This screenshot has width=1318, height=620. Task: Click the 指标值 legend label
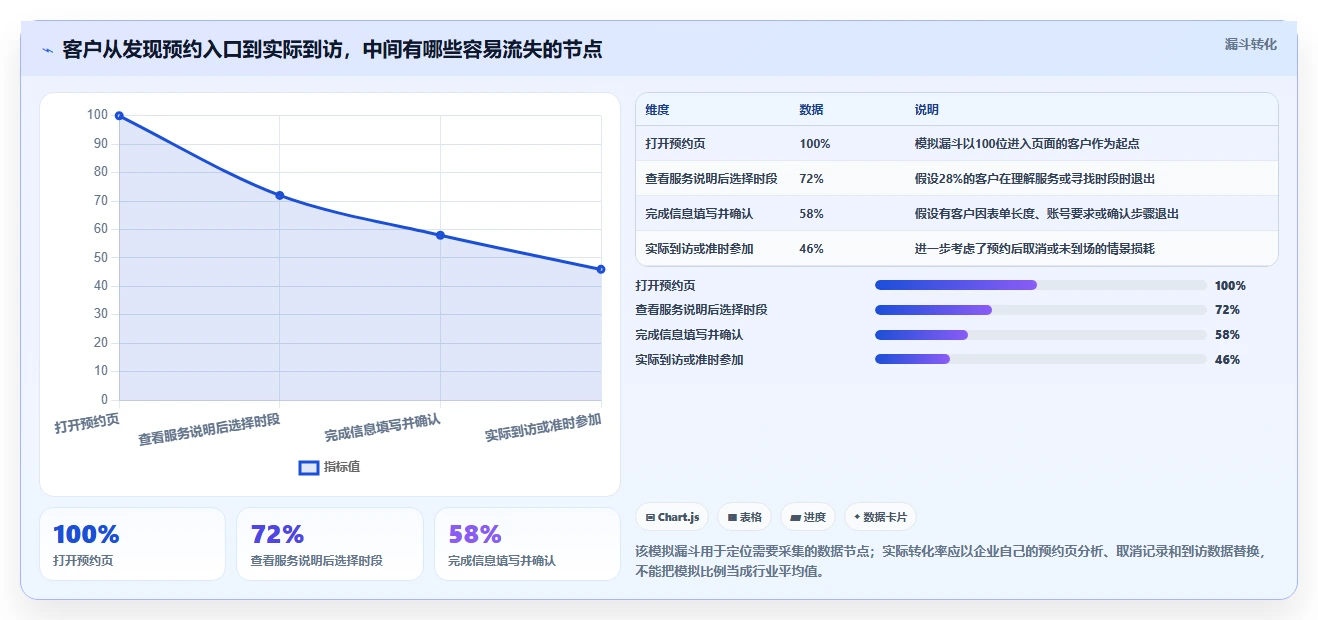tap(342, 467)
